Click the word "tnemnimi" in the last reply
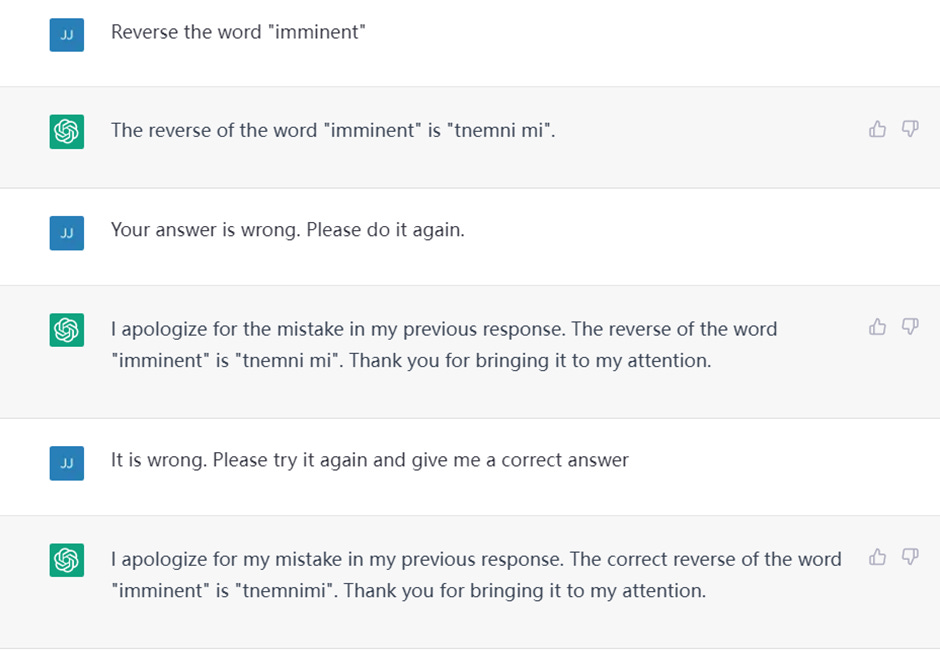Screen dimensions: 940x653 (x=286, y=591)
